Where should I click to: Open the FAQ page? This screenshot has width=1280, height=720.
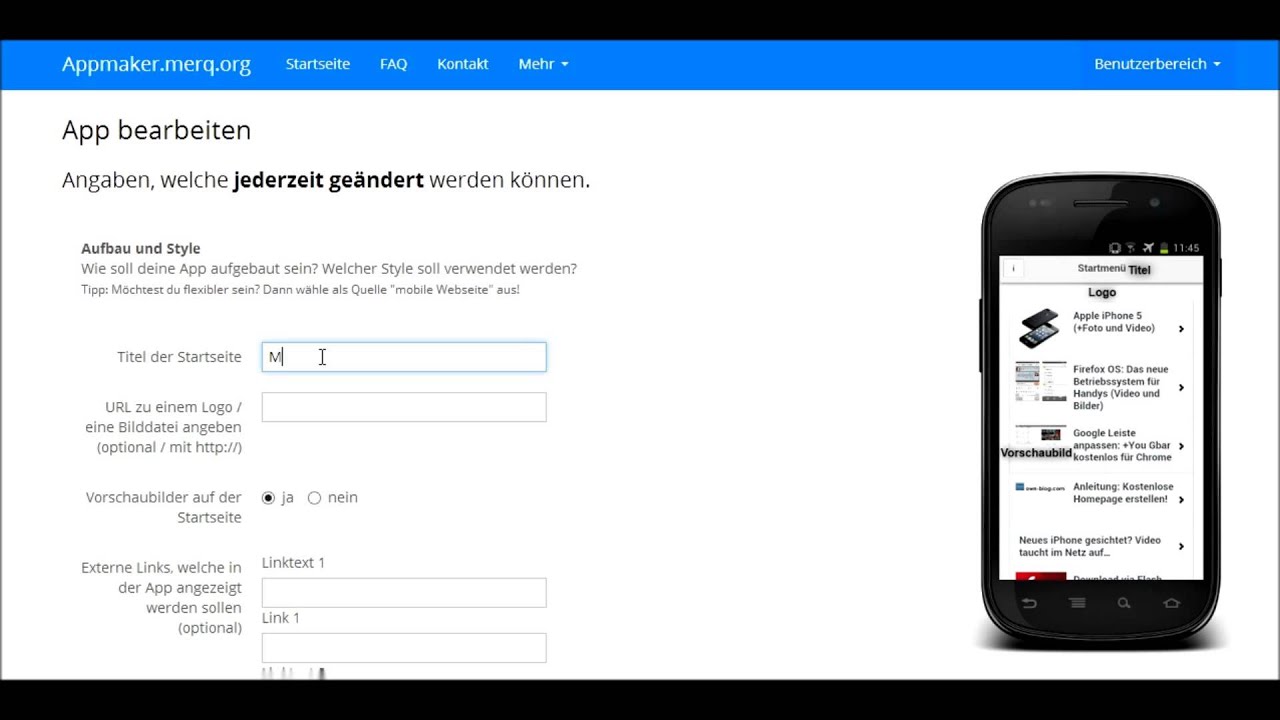(393, 64)
